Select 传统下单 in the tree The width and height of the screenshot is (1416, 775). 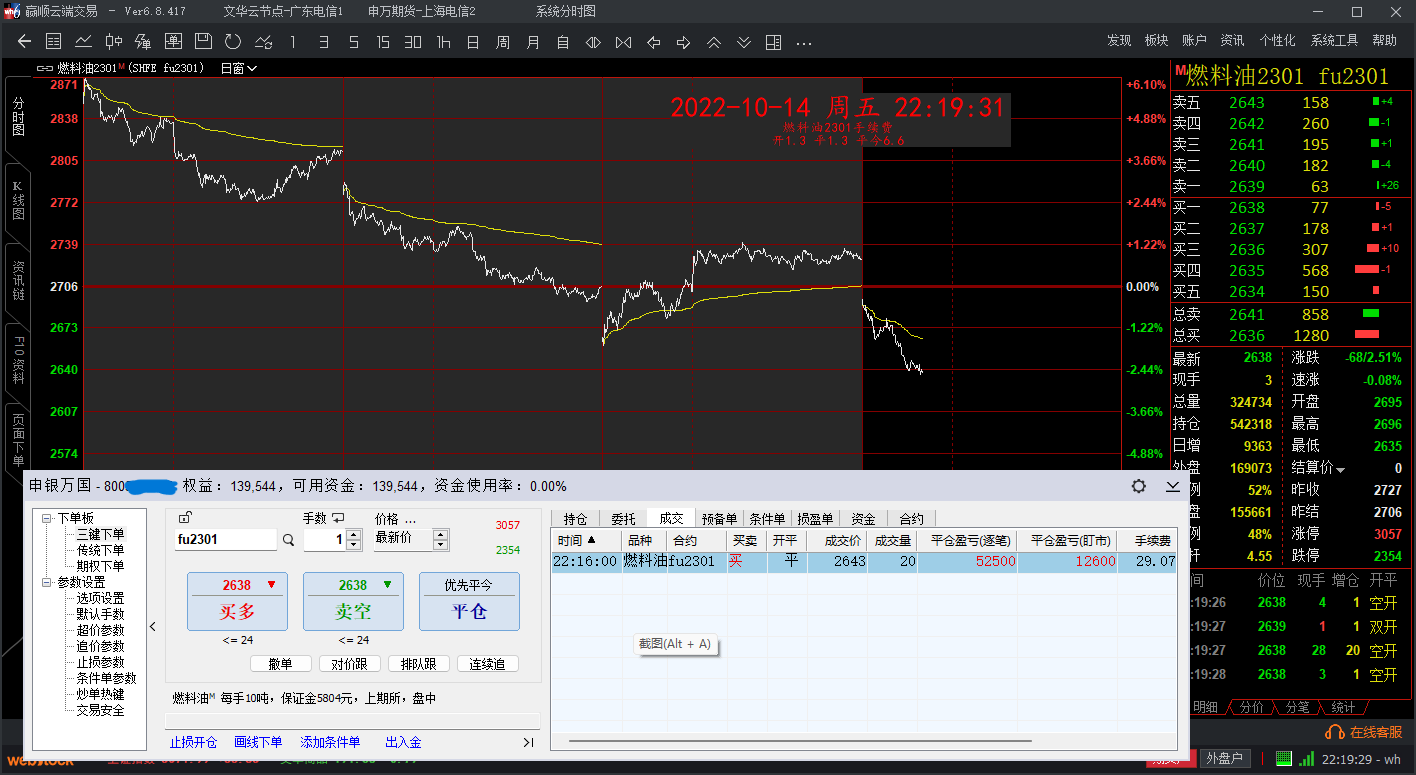[x=100, y=550]
